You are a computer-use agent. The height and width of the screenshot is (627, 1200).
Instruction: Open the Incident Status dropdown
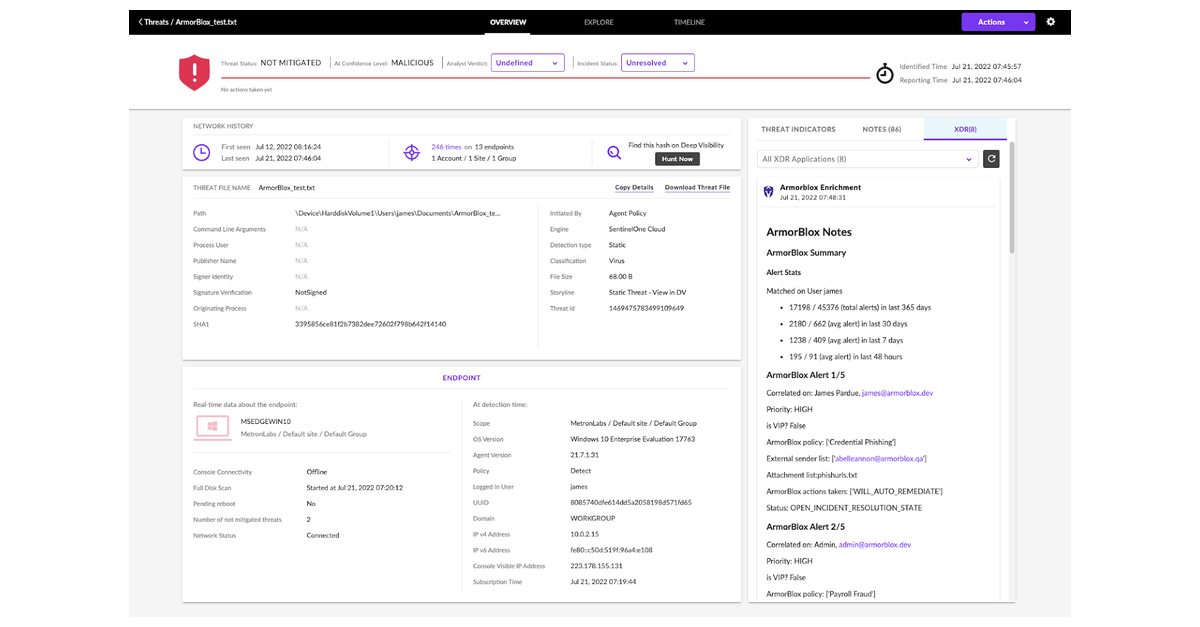657,63
